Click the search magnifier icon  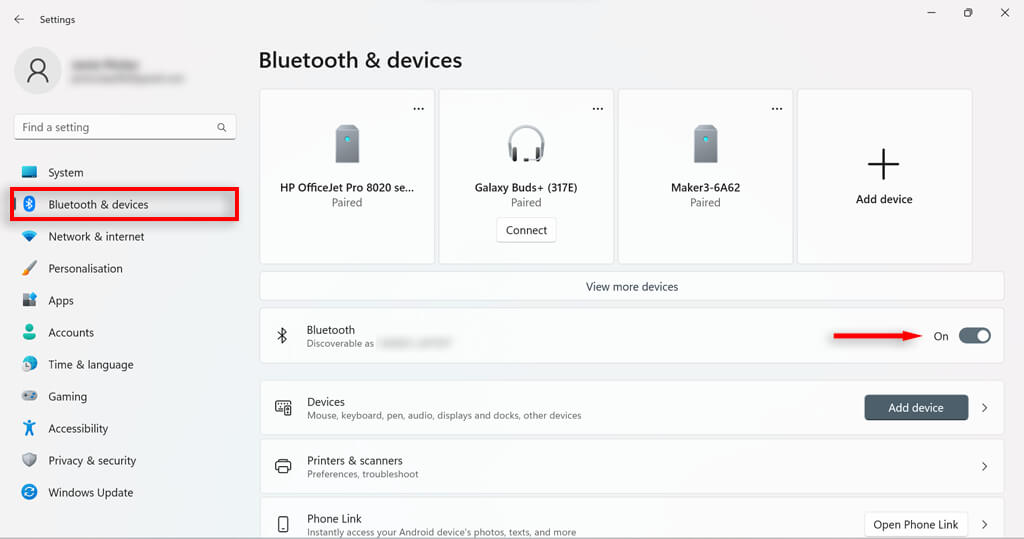pyautogui.click(x=222, y=128)
